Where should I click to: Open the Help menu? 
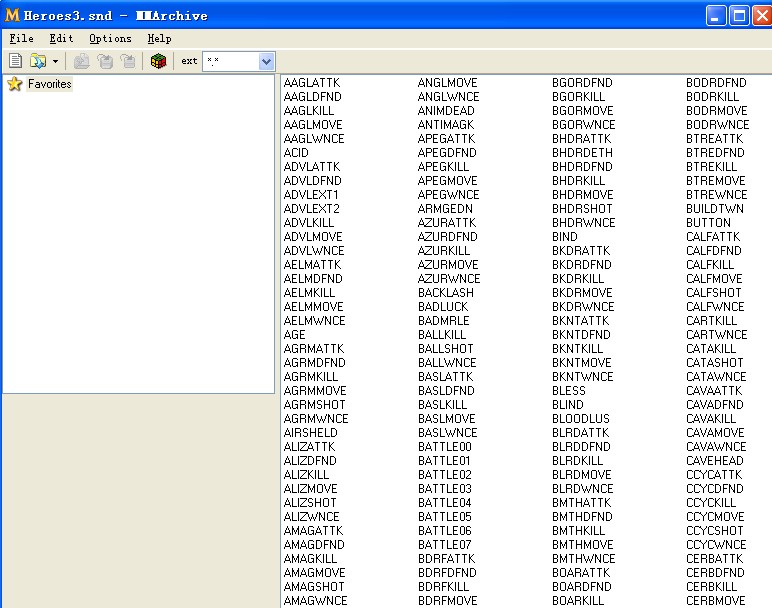[x=160, y=38]
